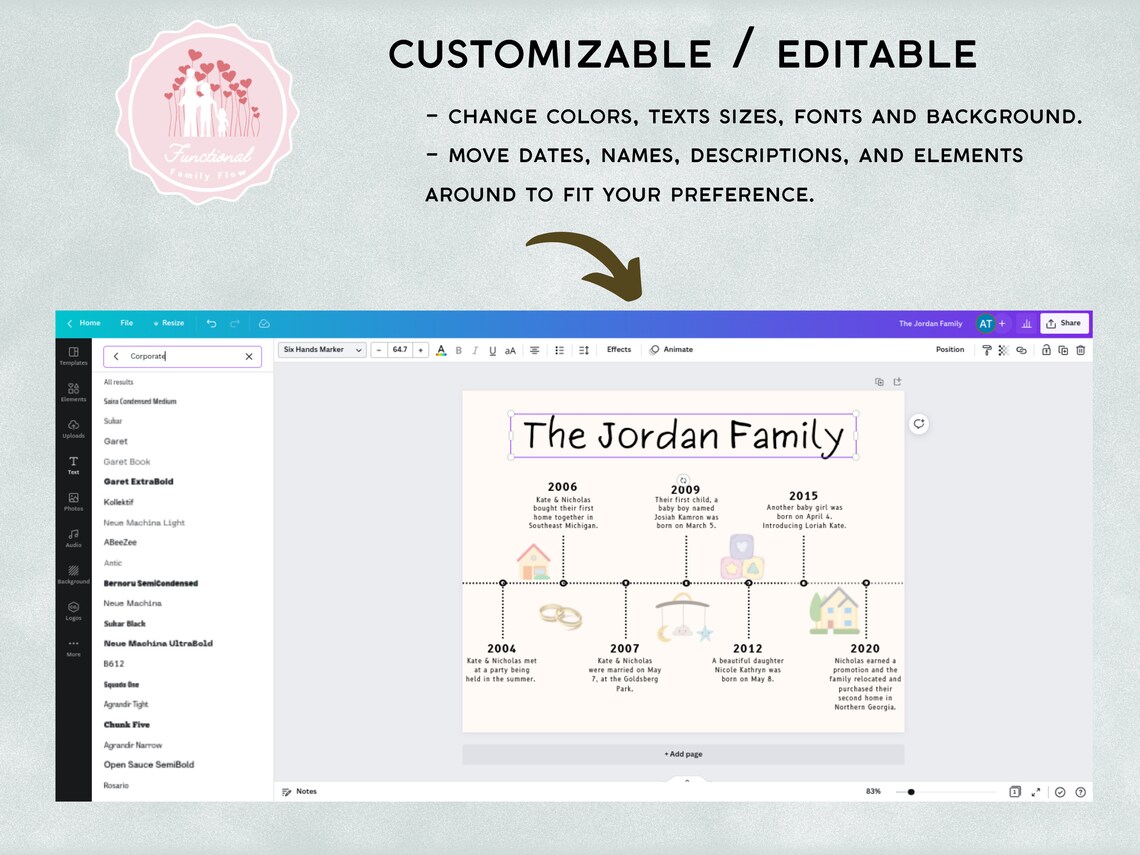Viewport: 1140px width, 855px height.
Task: Toggle italic text styling
Action: click(x=475, y=350)
